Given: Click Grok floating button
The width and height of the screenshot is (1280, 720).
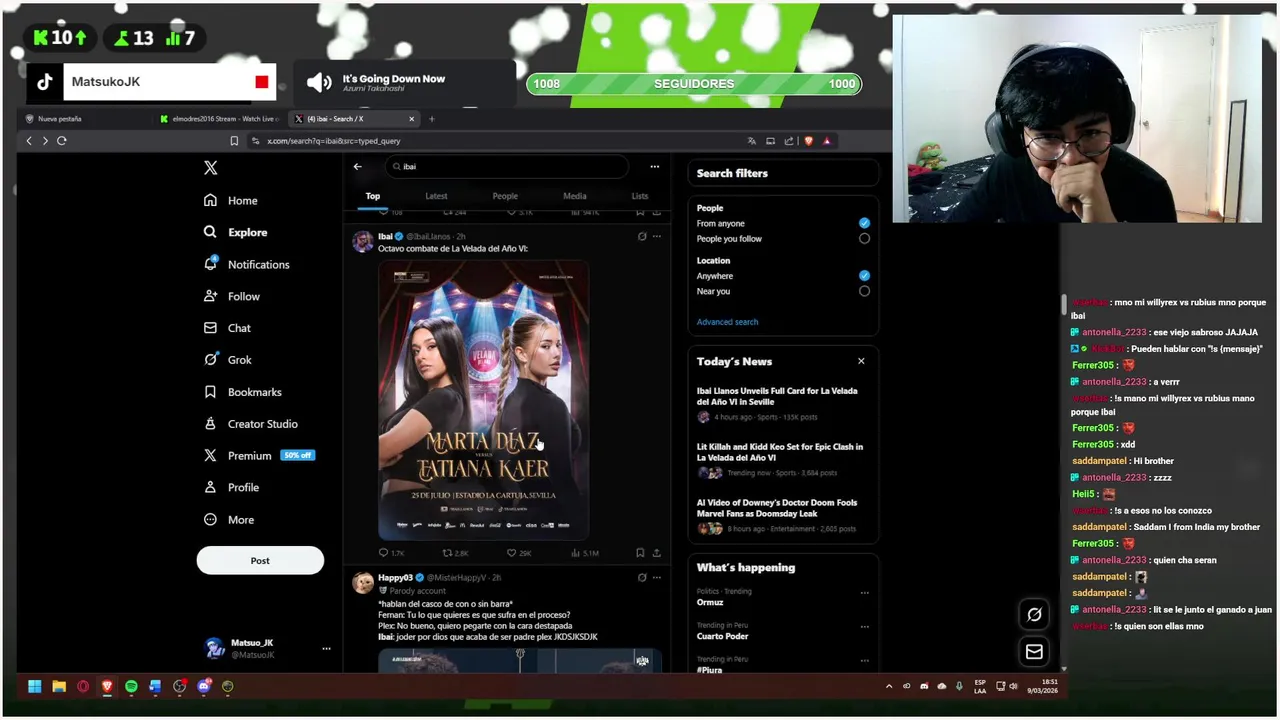Looking at the screenshot, I should point(1034,615).
